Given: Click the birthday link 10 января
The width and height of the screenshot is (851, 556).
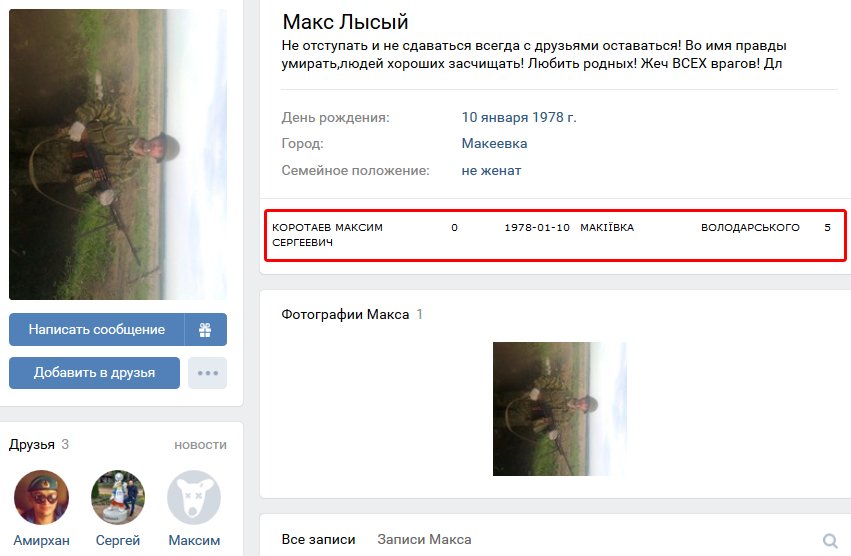Looking at the screenshot, I should click(495, 117).
